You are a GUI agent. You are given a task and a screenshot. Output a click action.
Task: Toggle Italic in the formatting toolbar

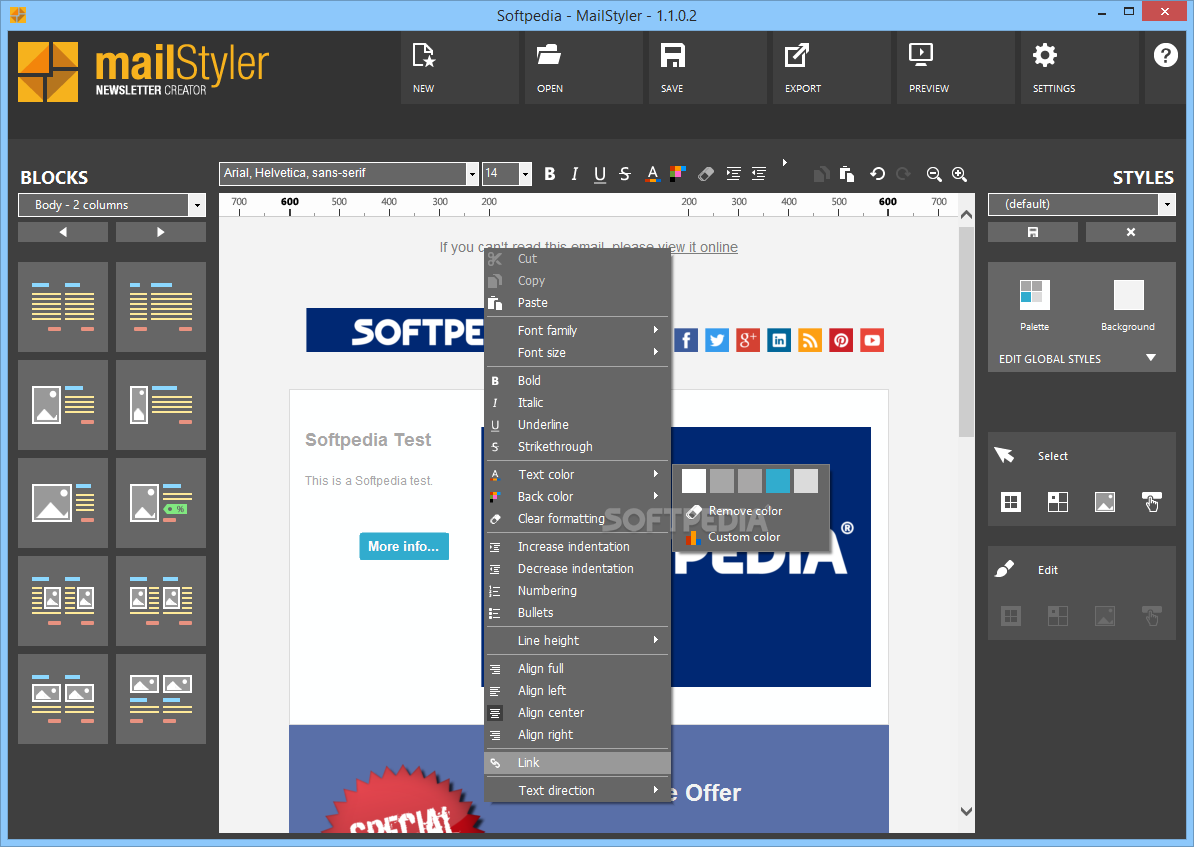(575, 174)
